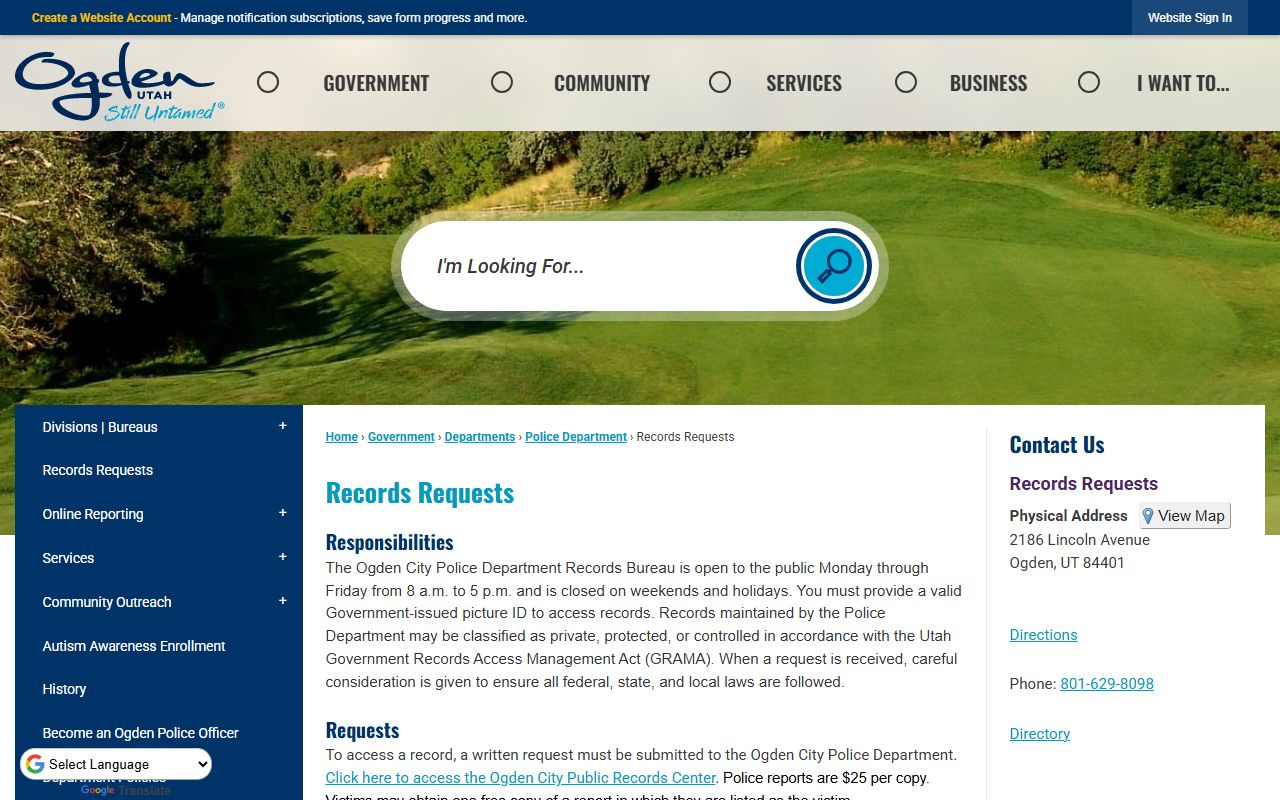
Task: Open the Directory link
Action: (1040, 734)
